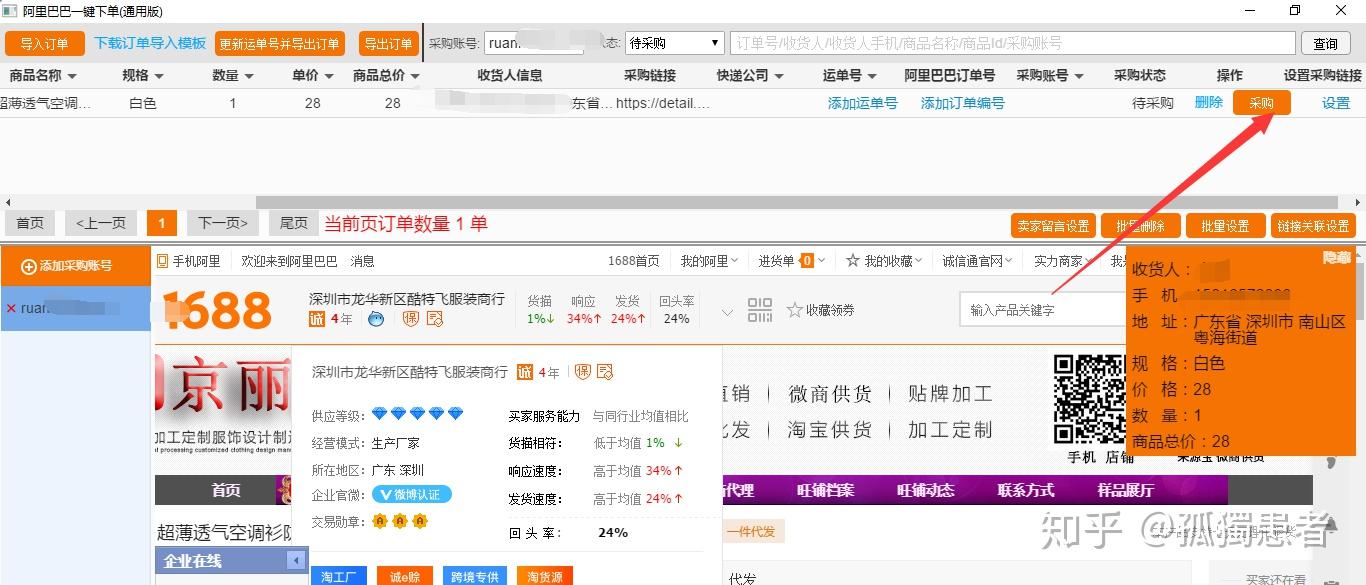The image size is (1366, 585).
Task: Open the 旺铺档案 tab
Action: tap(825, 490)
